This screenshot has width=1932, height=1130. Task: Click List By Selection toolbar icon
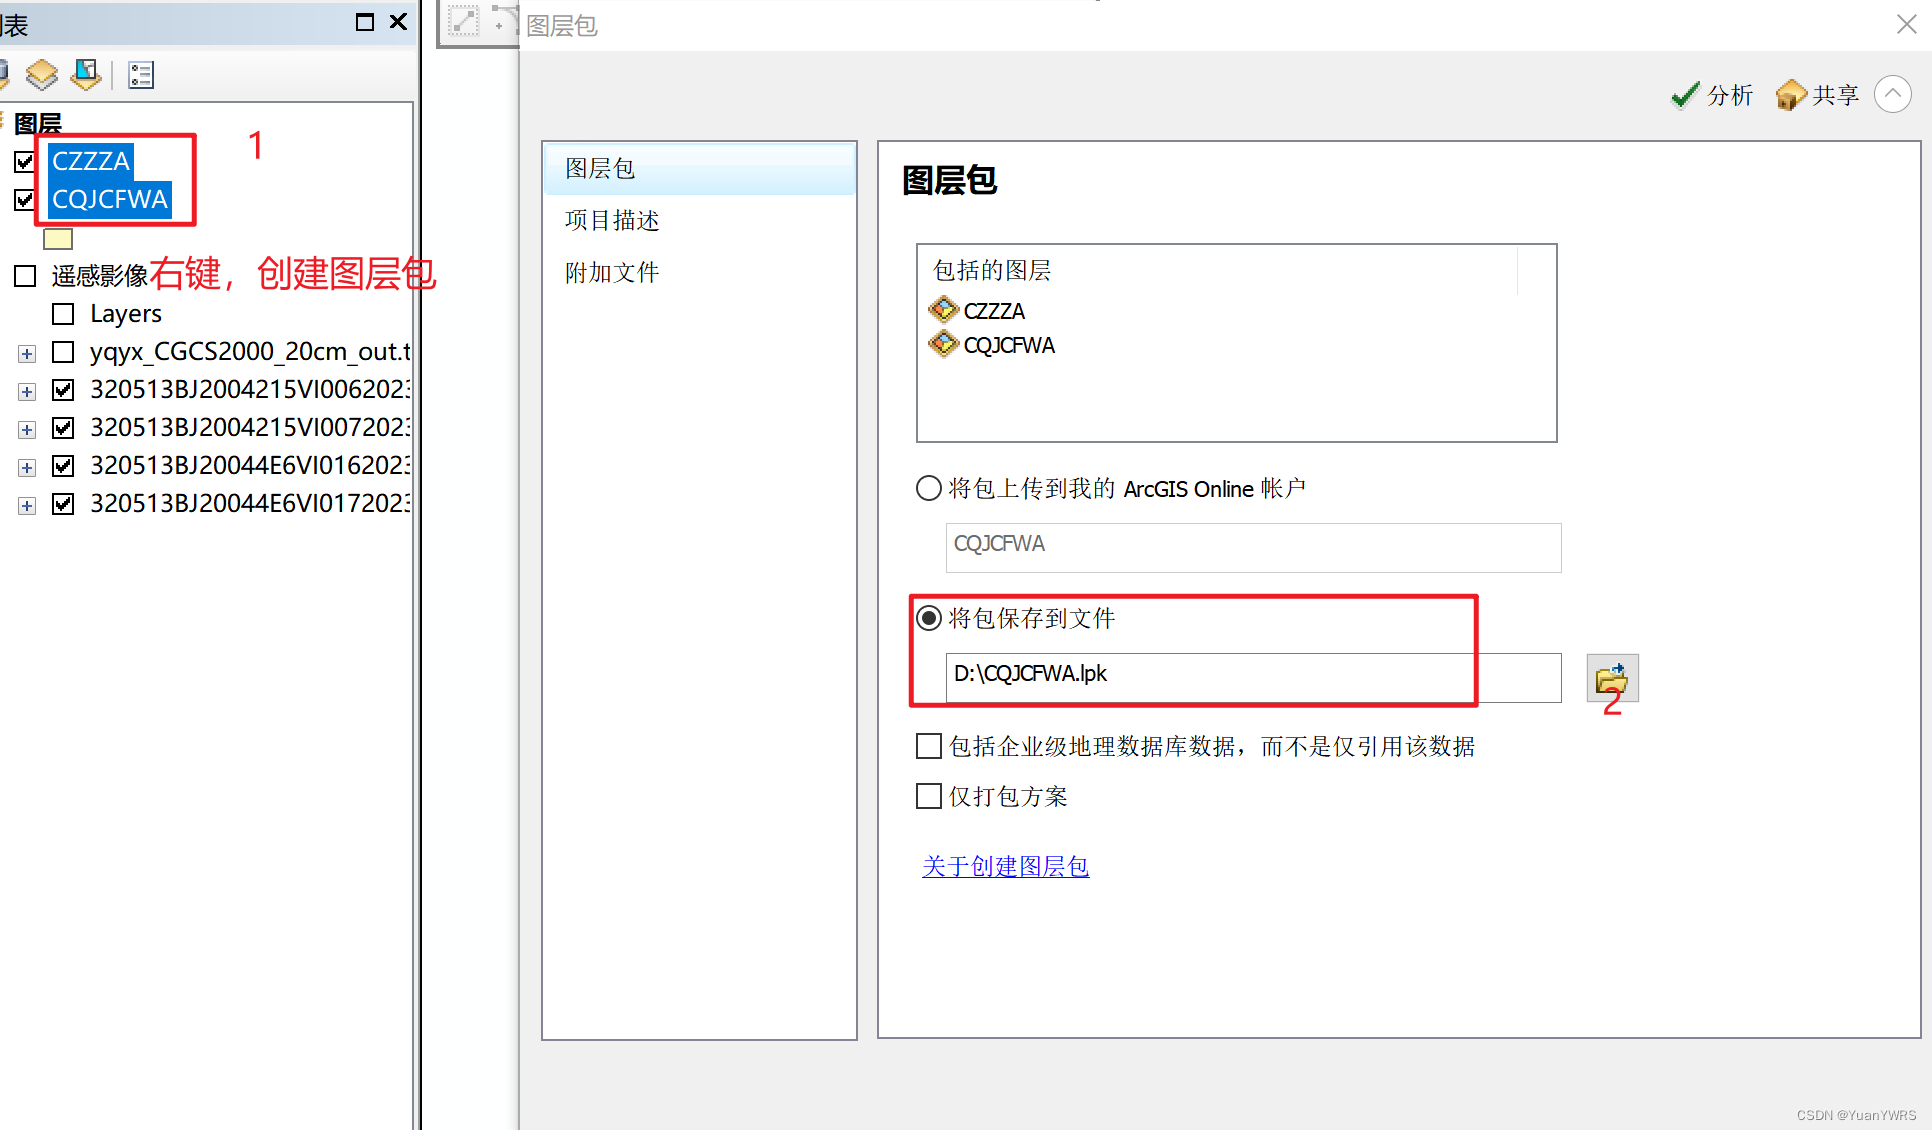coord(87,75)
